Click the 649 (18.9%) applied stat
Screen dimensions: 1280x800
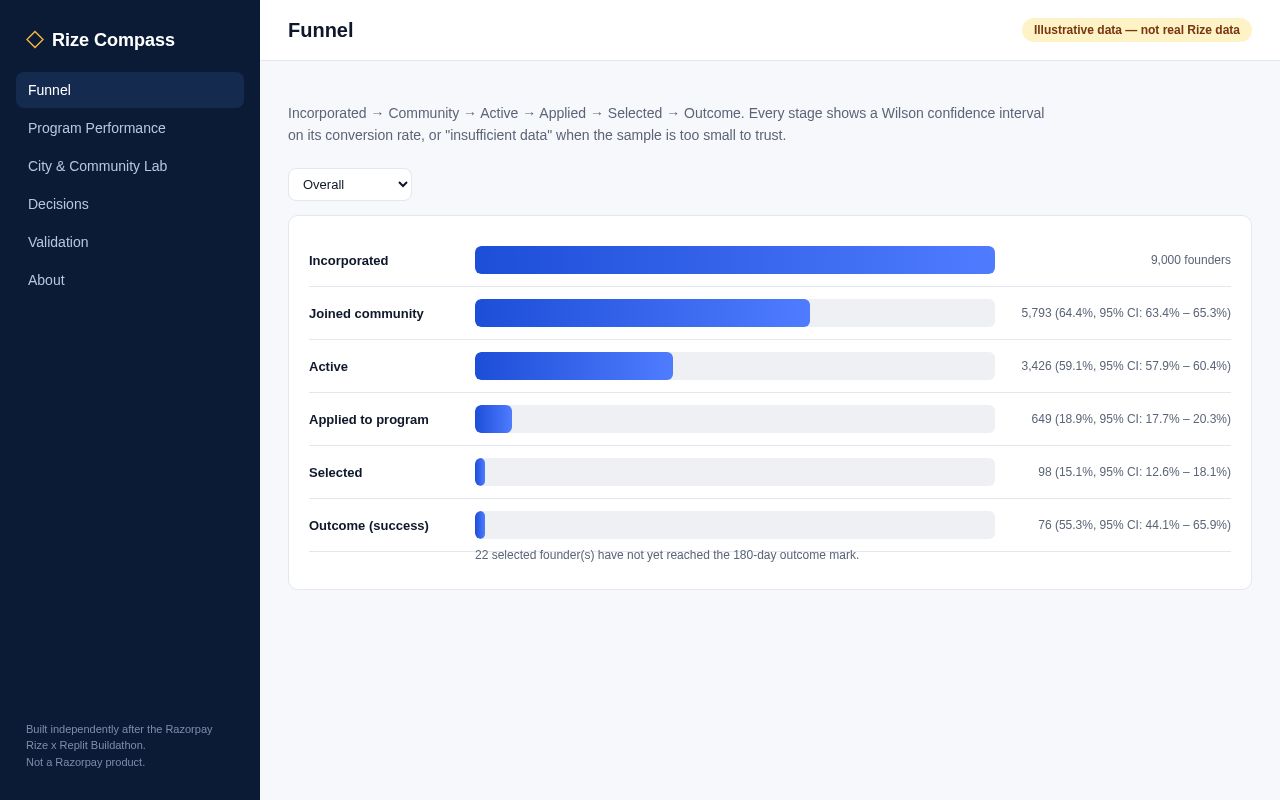1131,419
